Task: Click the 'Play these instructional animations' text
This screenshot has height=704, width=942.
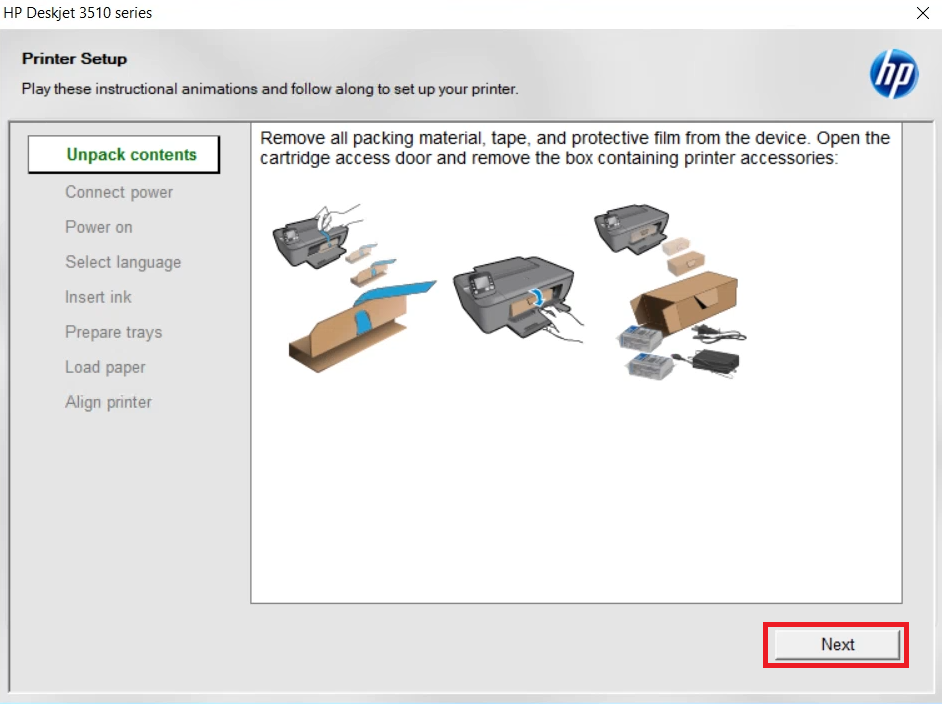Action: pos(270,89)
